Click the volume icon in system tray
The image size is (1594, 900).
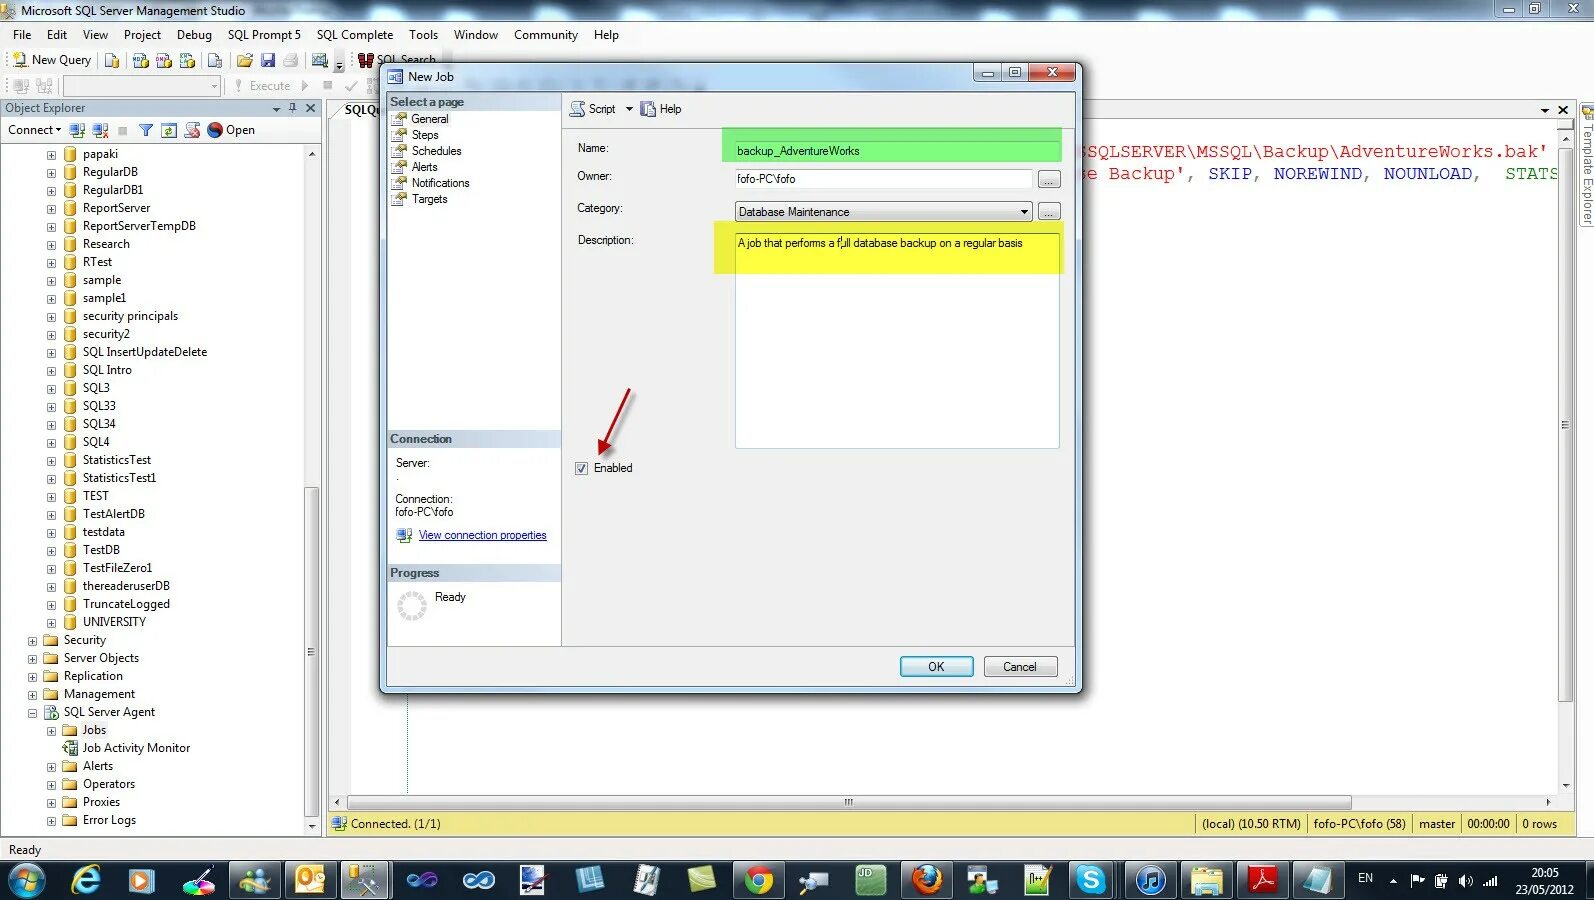tap(1465, 881)
